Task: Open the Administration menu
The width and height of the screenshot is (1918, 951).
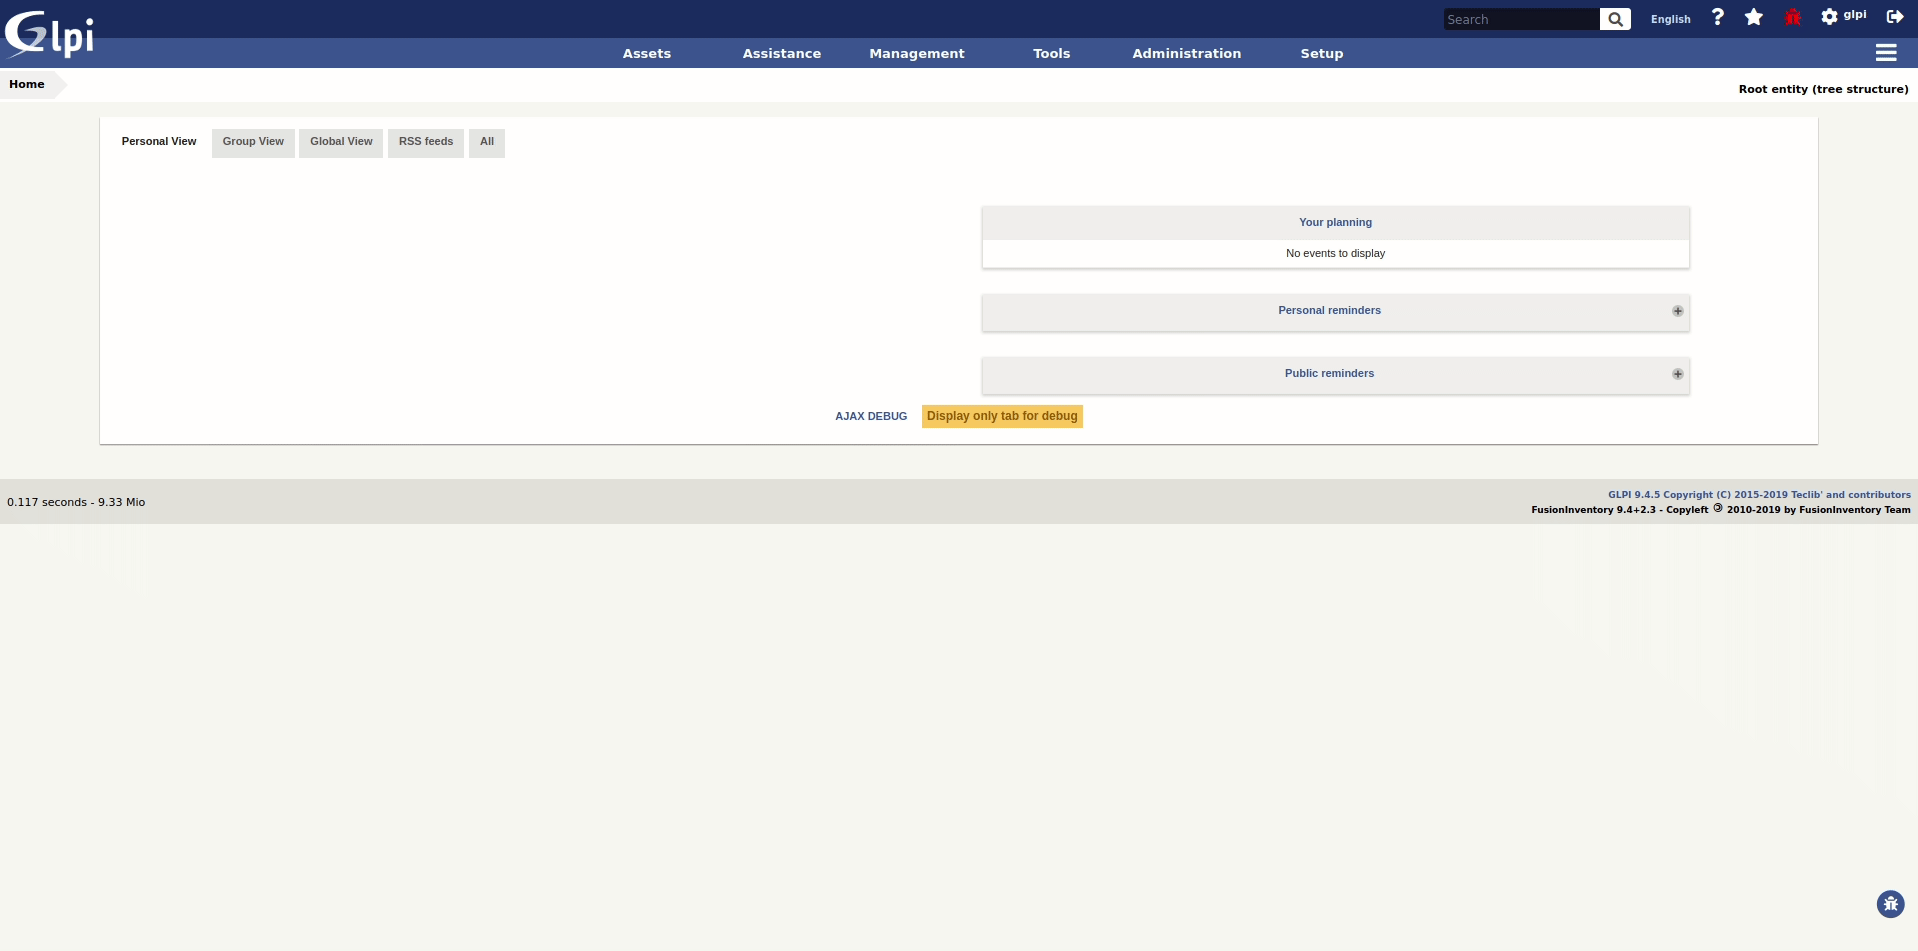Action: click(x=1186, y=53)
